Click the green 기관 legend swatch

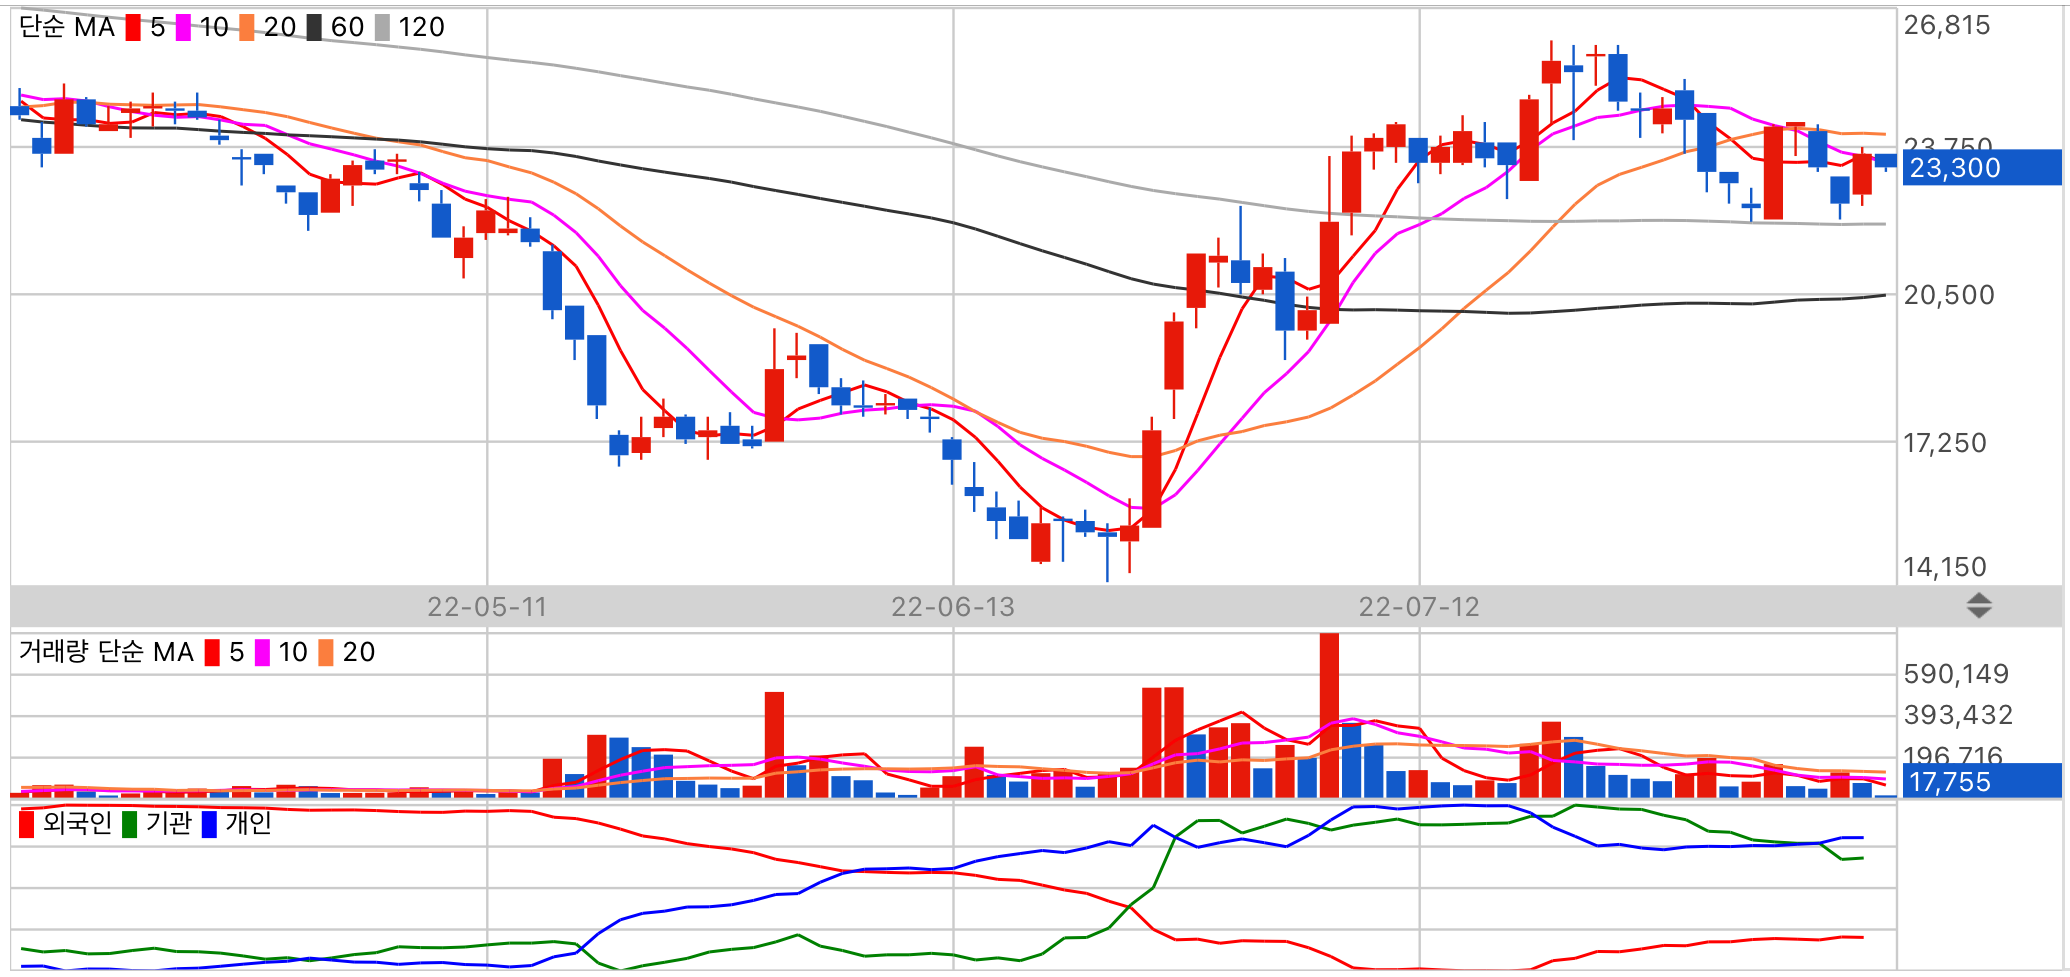pos(129,825)
